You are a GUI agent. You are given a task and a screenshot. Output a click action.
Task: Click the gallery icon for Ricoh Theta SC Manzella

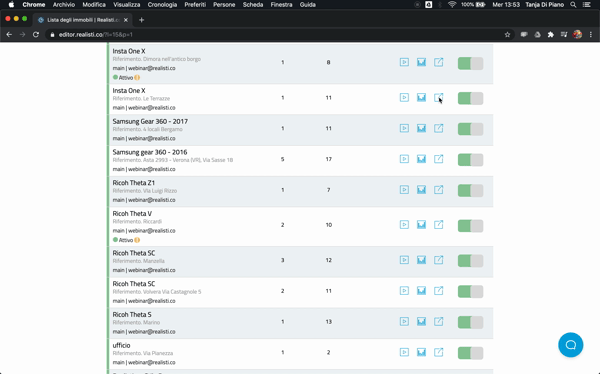(x=421, y=260)
